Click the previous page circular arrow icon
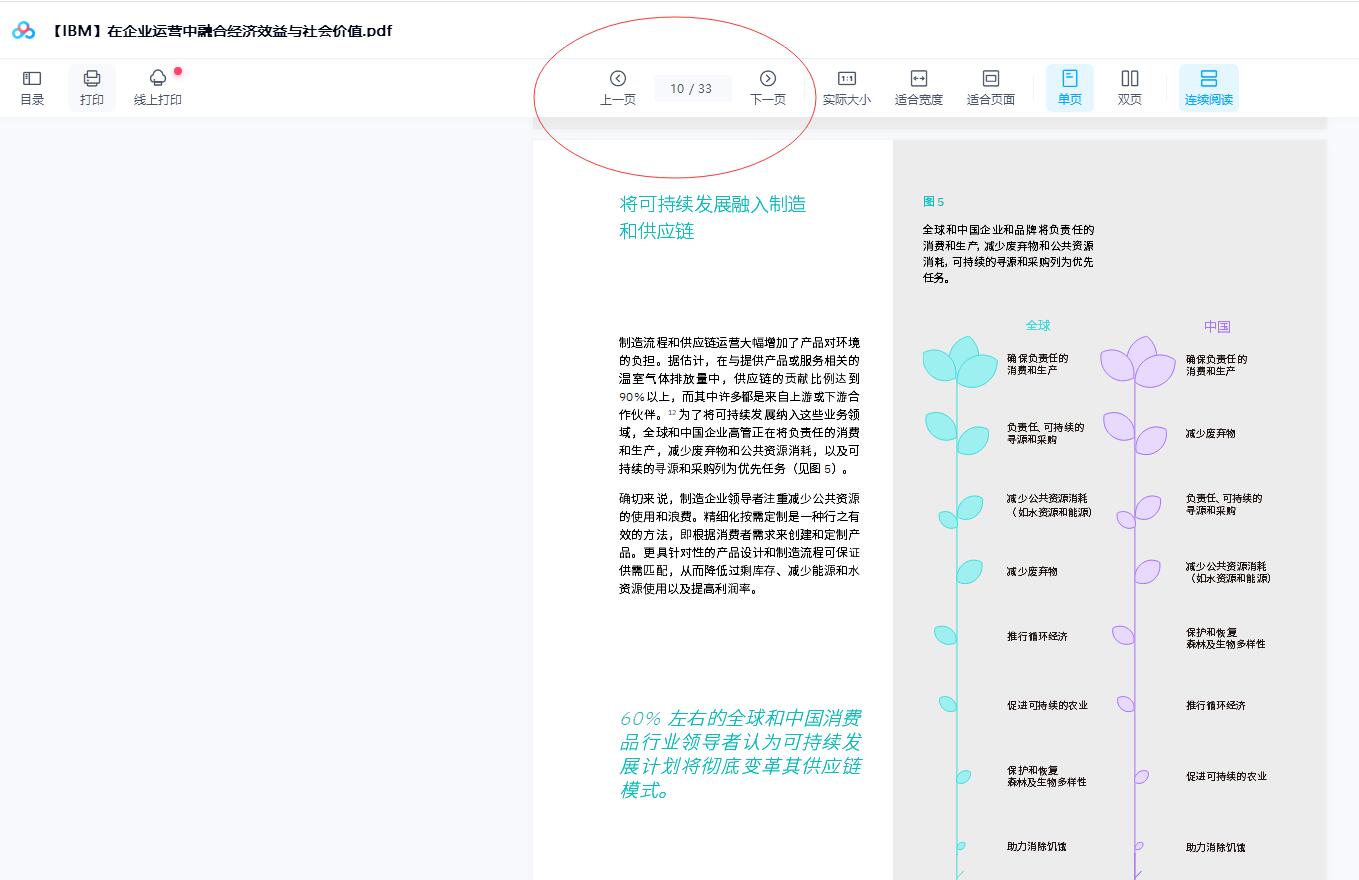1359x880 pixels. click(x=617, y=77)
